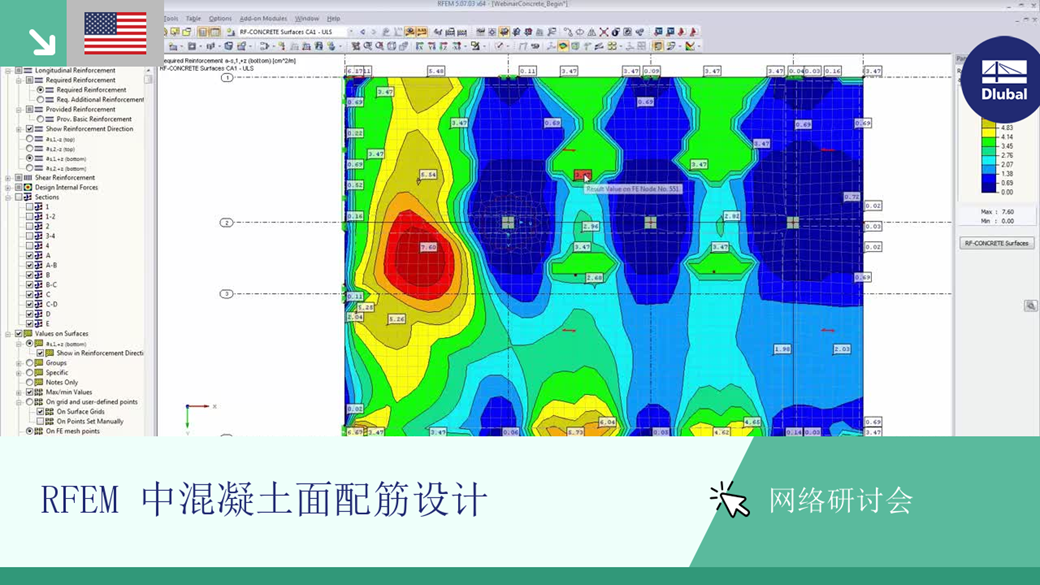Image resolution: width=1040 pixels, height=585 pixels.
Task: Click the red X icon in top toolbar
Action: [604, 31]
